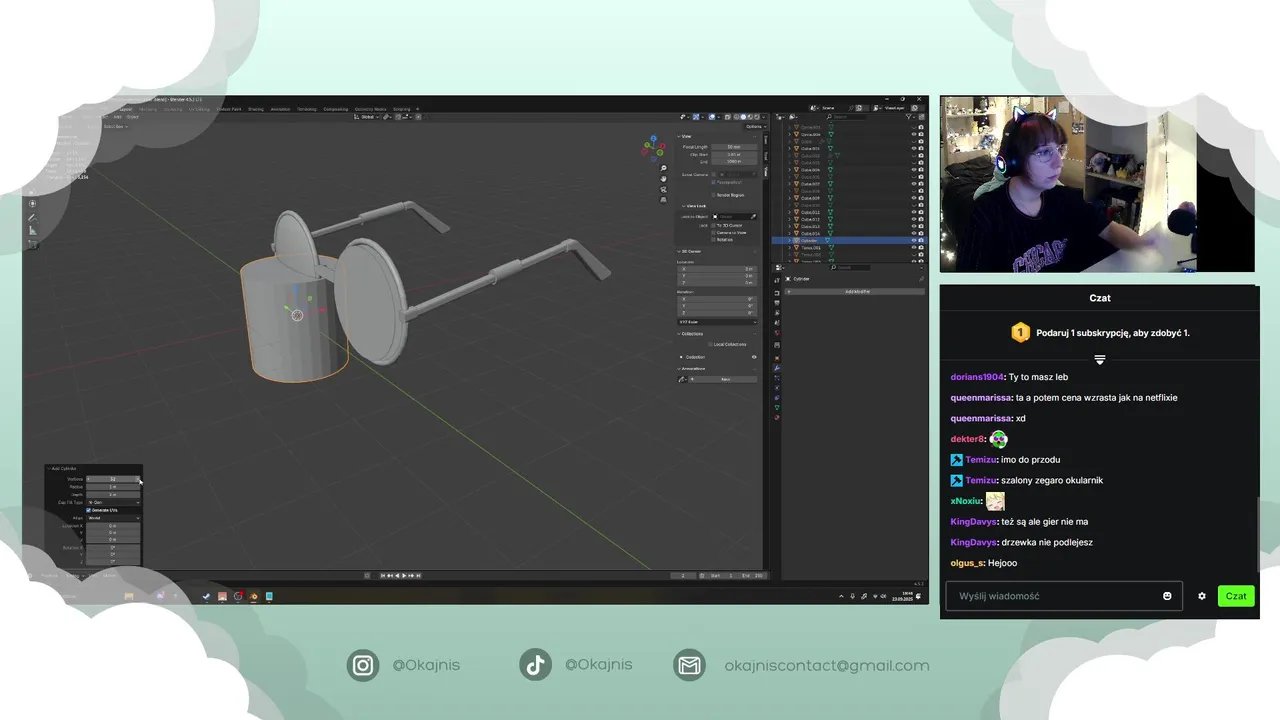Switch to Texture Paint workspace tab
This screenshot has width=1280, height=720.
point(229,109)
